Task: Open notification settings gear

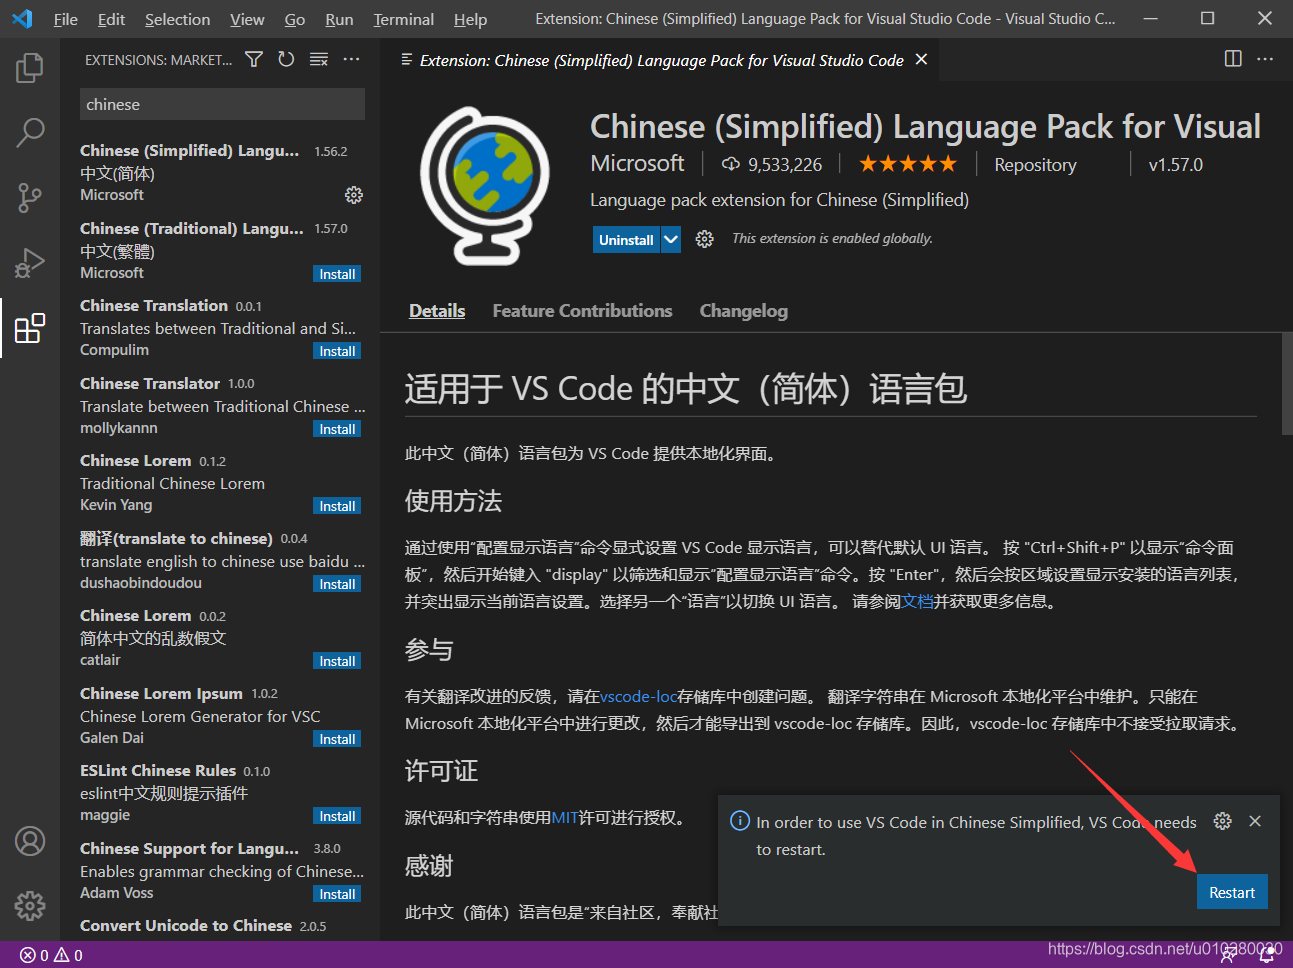Action: [1222, 821]
